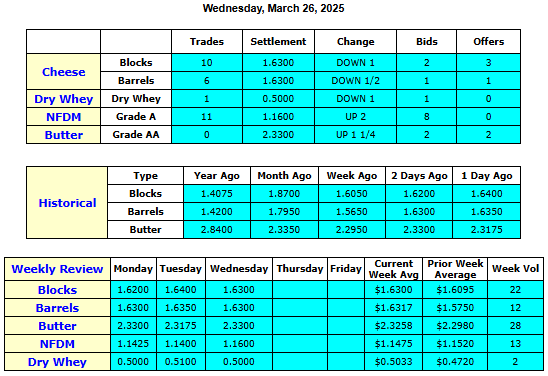The width and height of the screenshot is (548, 376).
Task: Select the Dry Whey category link
Action: (x=64, y=99)
